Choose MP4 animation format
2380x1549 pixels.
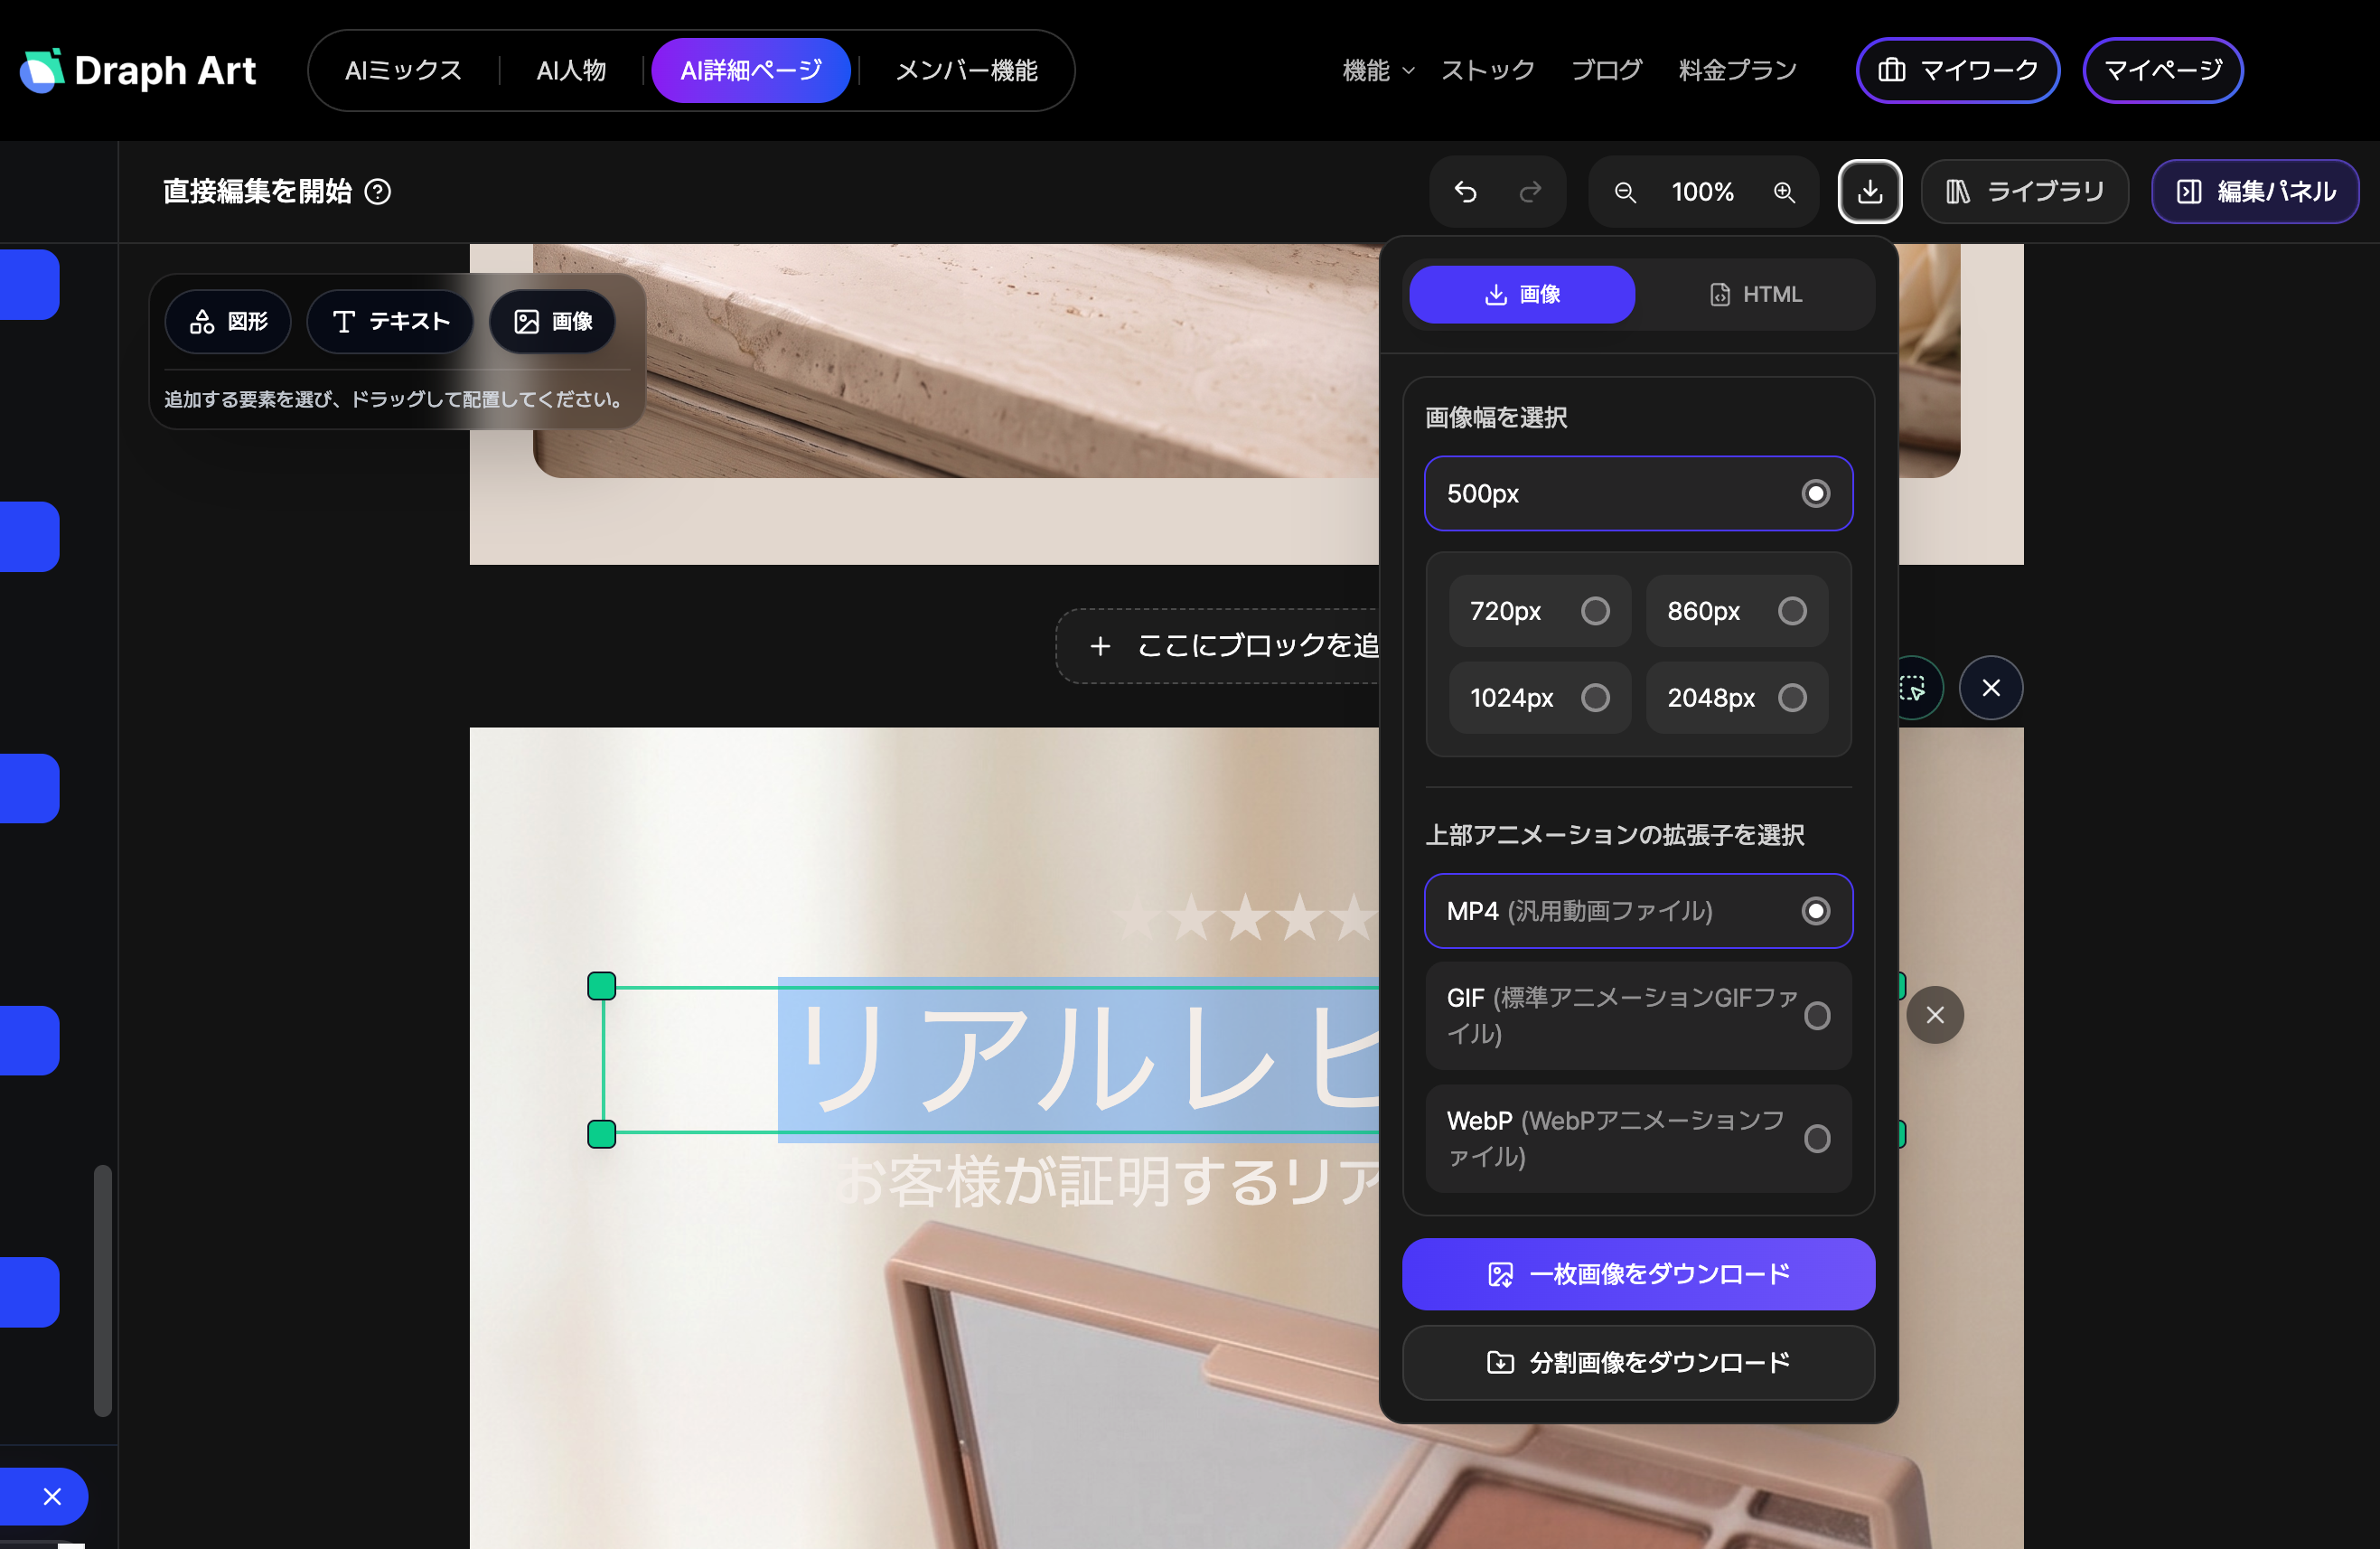(x=1638, y=911)
